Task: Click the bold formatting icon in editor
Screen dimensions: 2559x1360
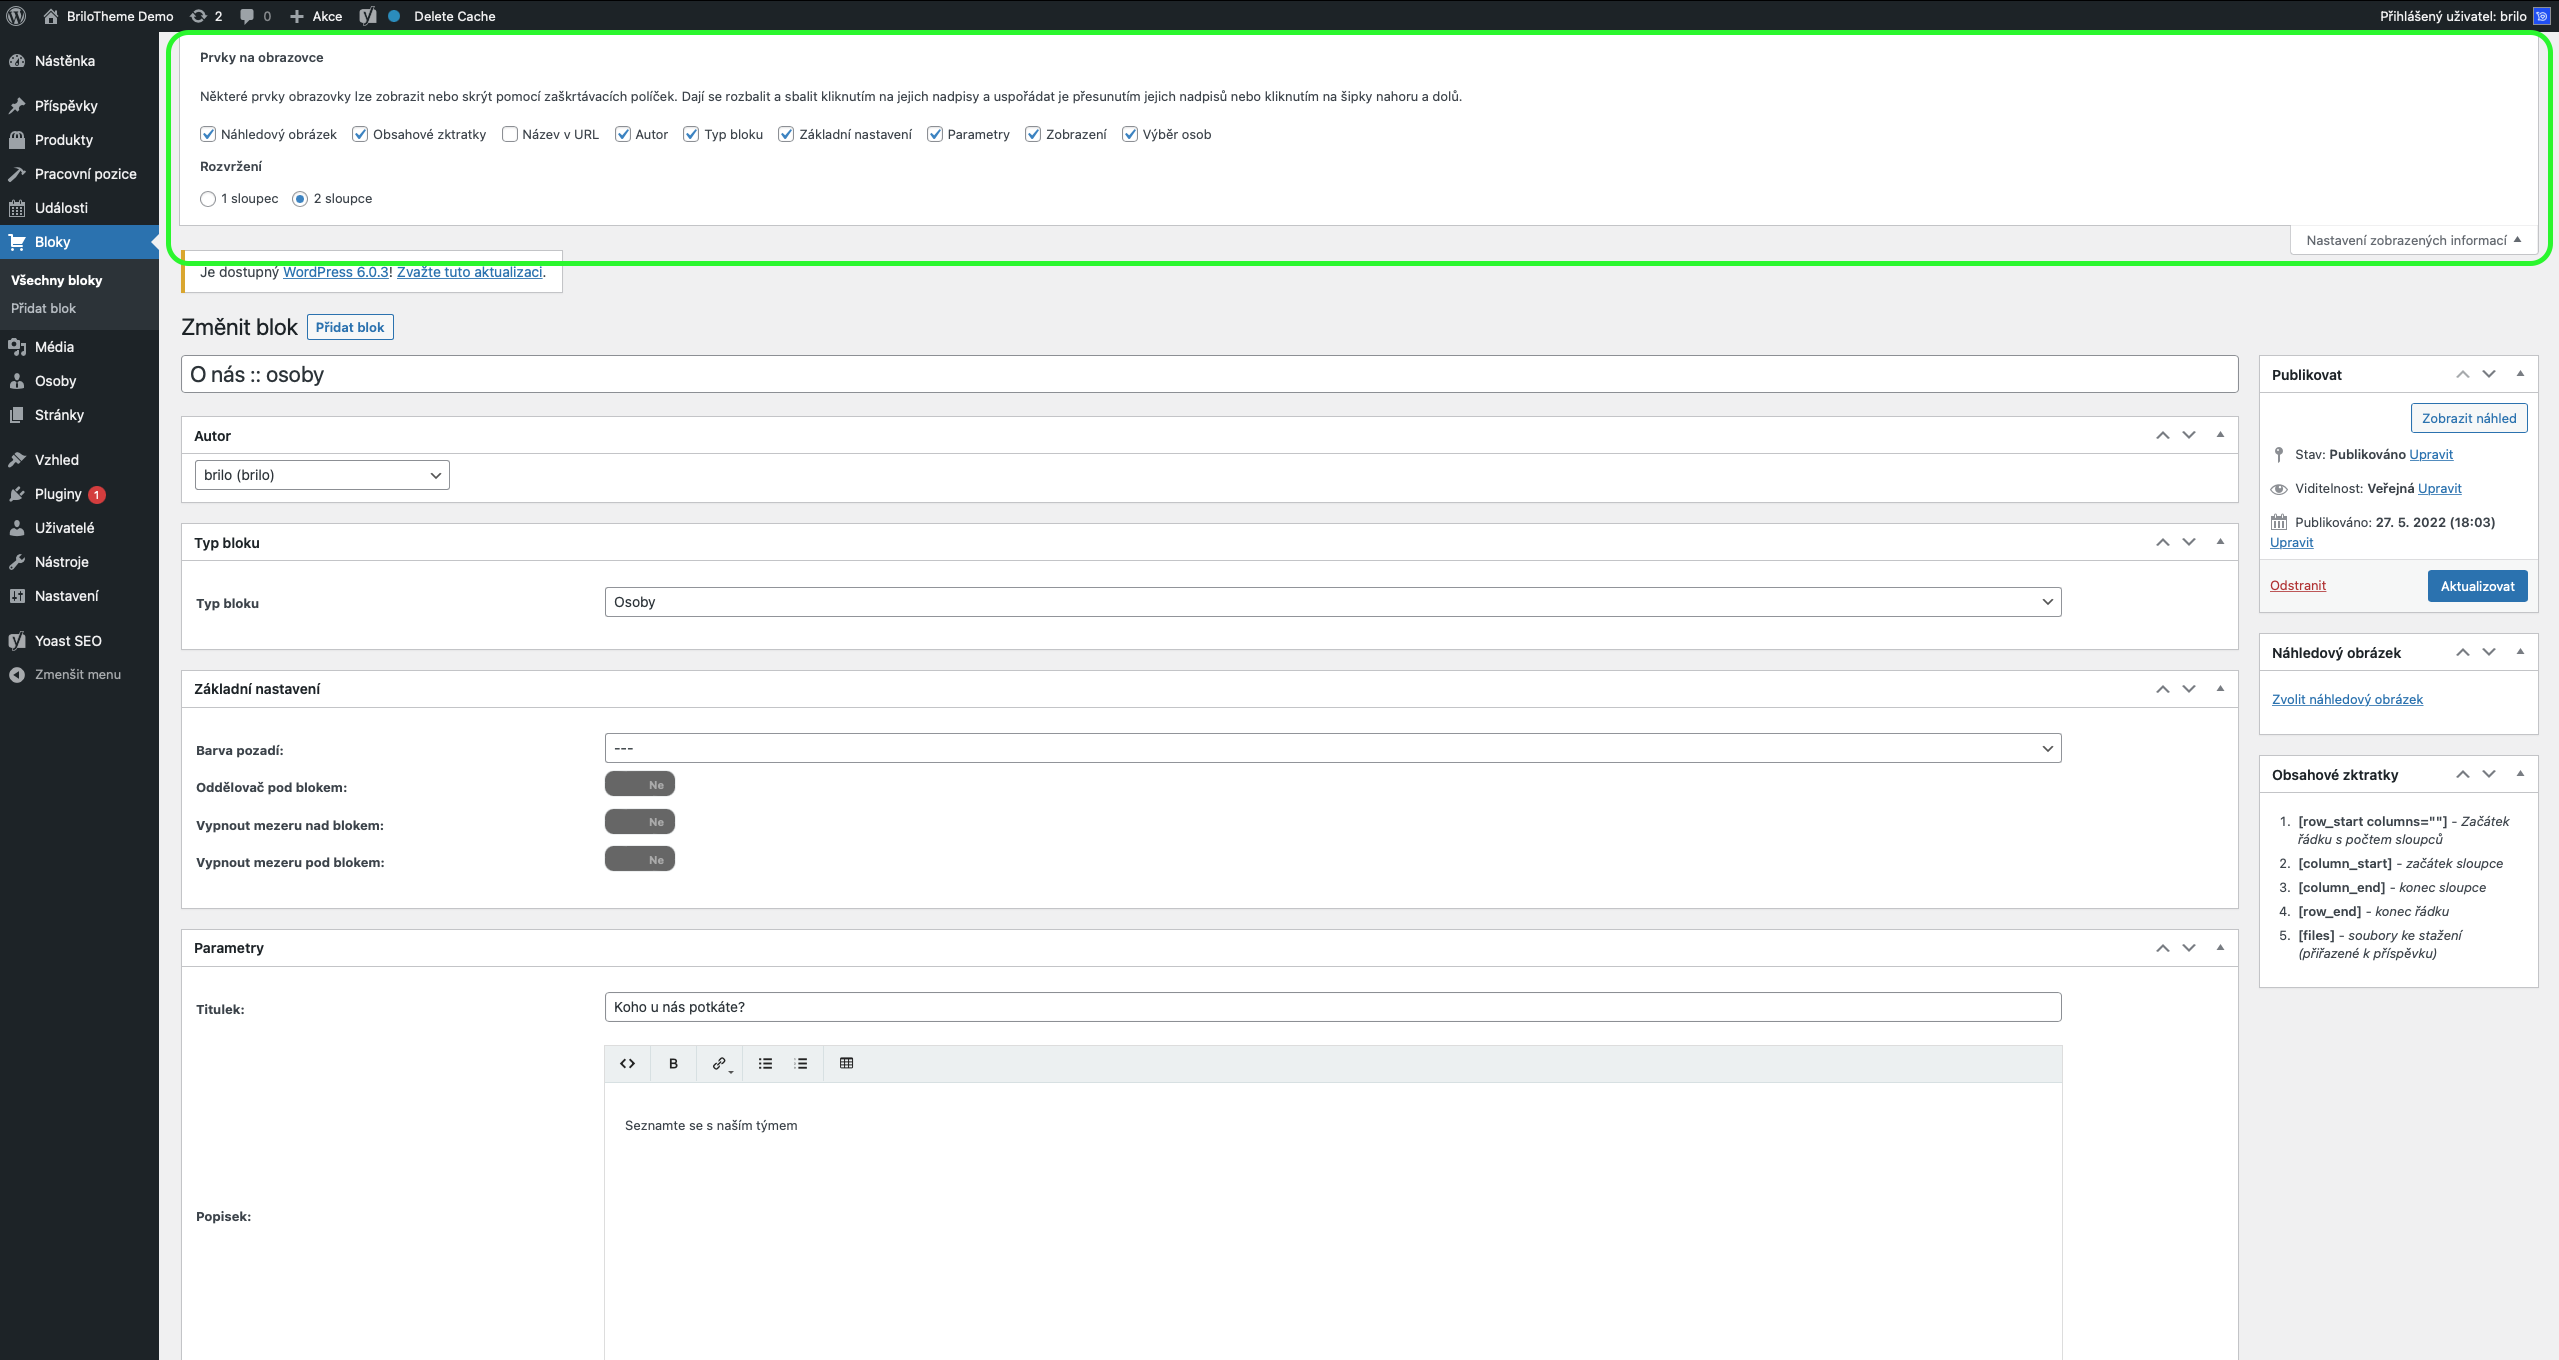Action: 673,1063
